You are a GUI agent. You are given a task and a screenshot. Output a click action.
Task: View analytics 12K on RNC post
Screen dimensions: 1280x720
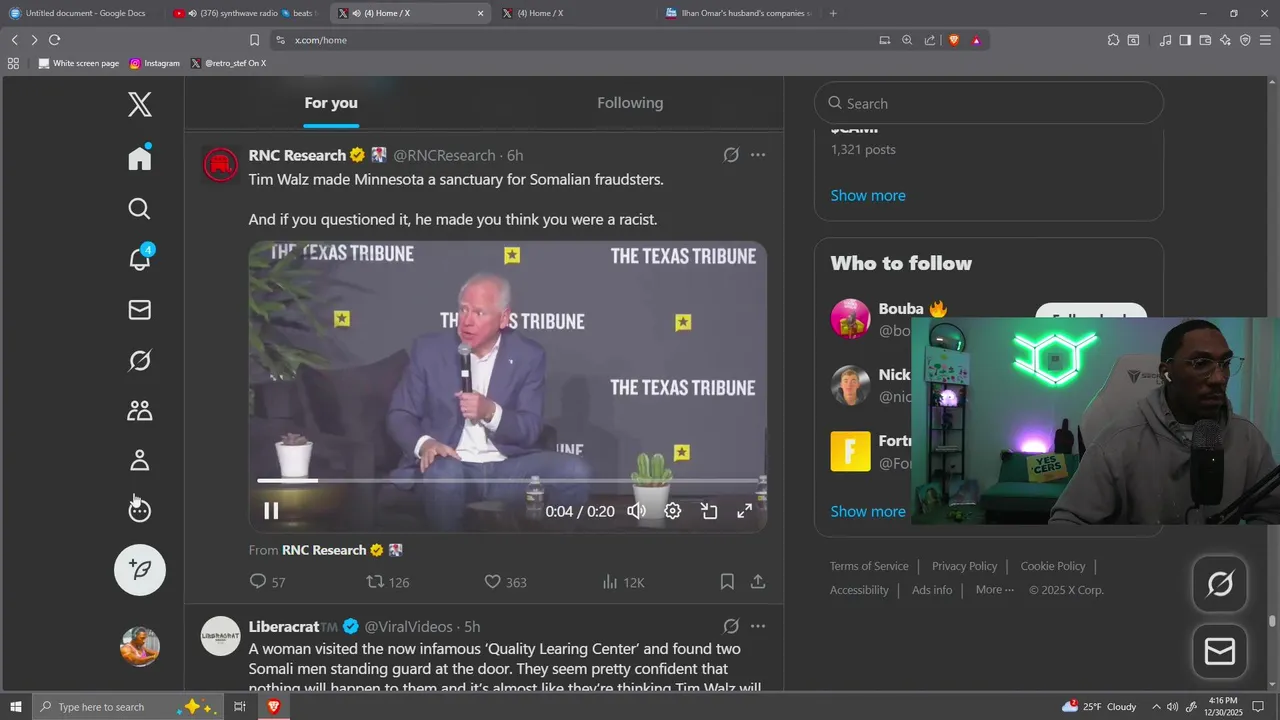(623, 582)
